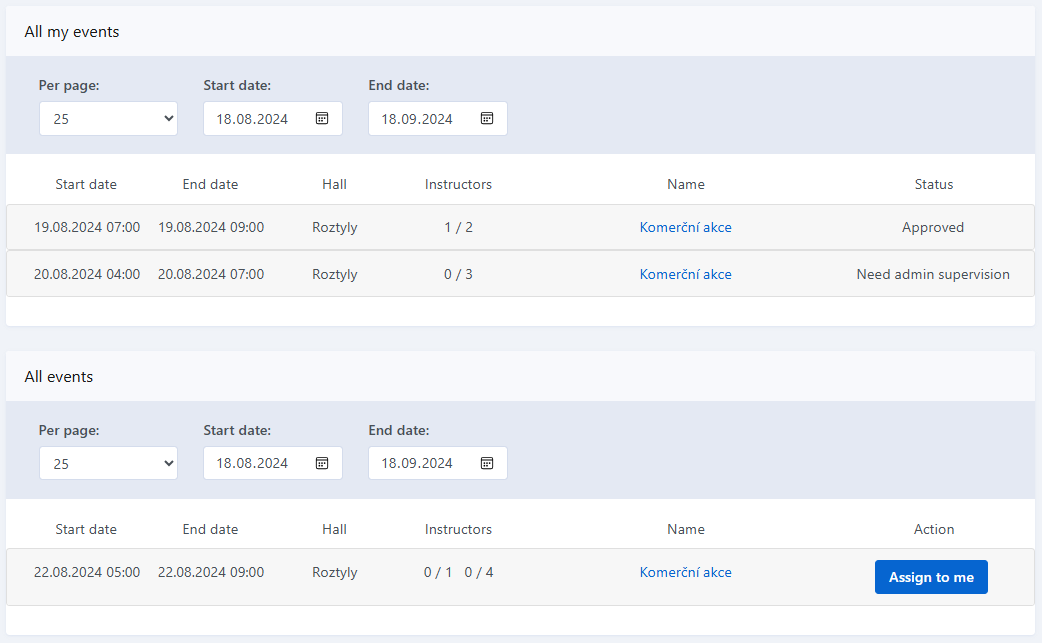Viewport: 1042px width, 643px height.
Task: Click the Action column header
Action: [x=933, y=529]
